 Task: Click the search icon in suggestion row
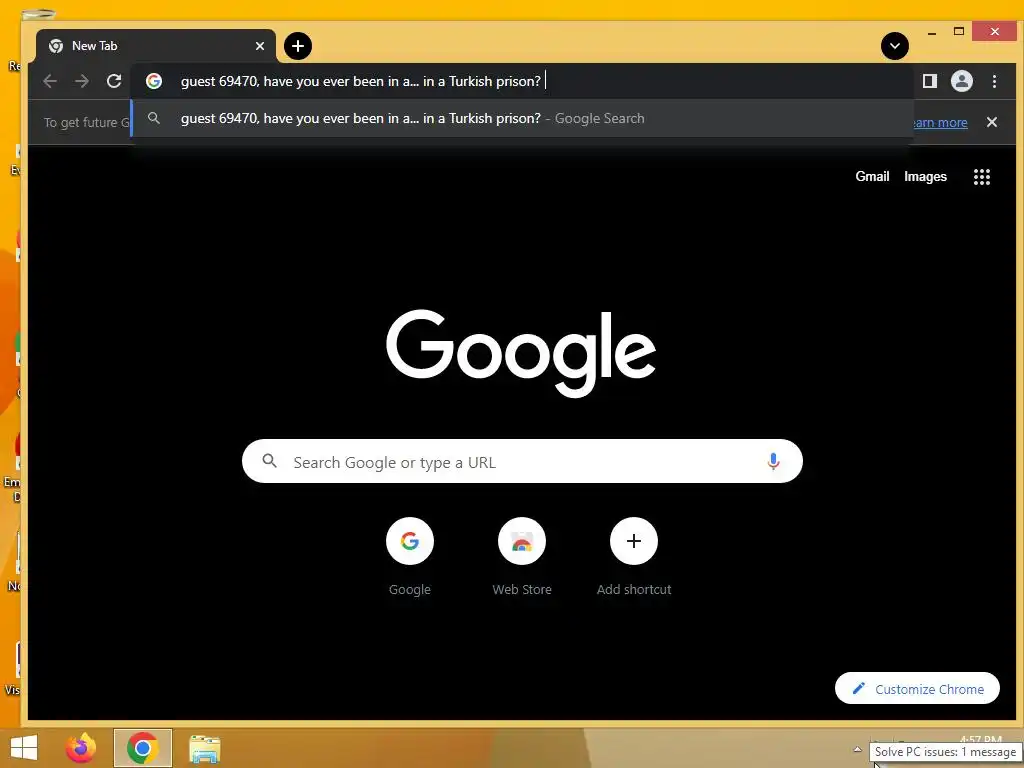tap(154, 118)
